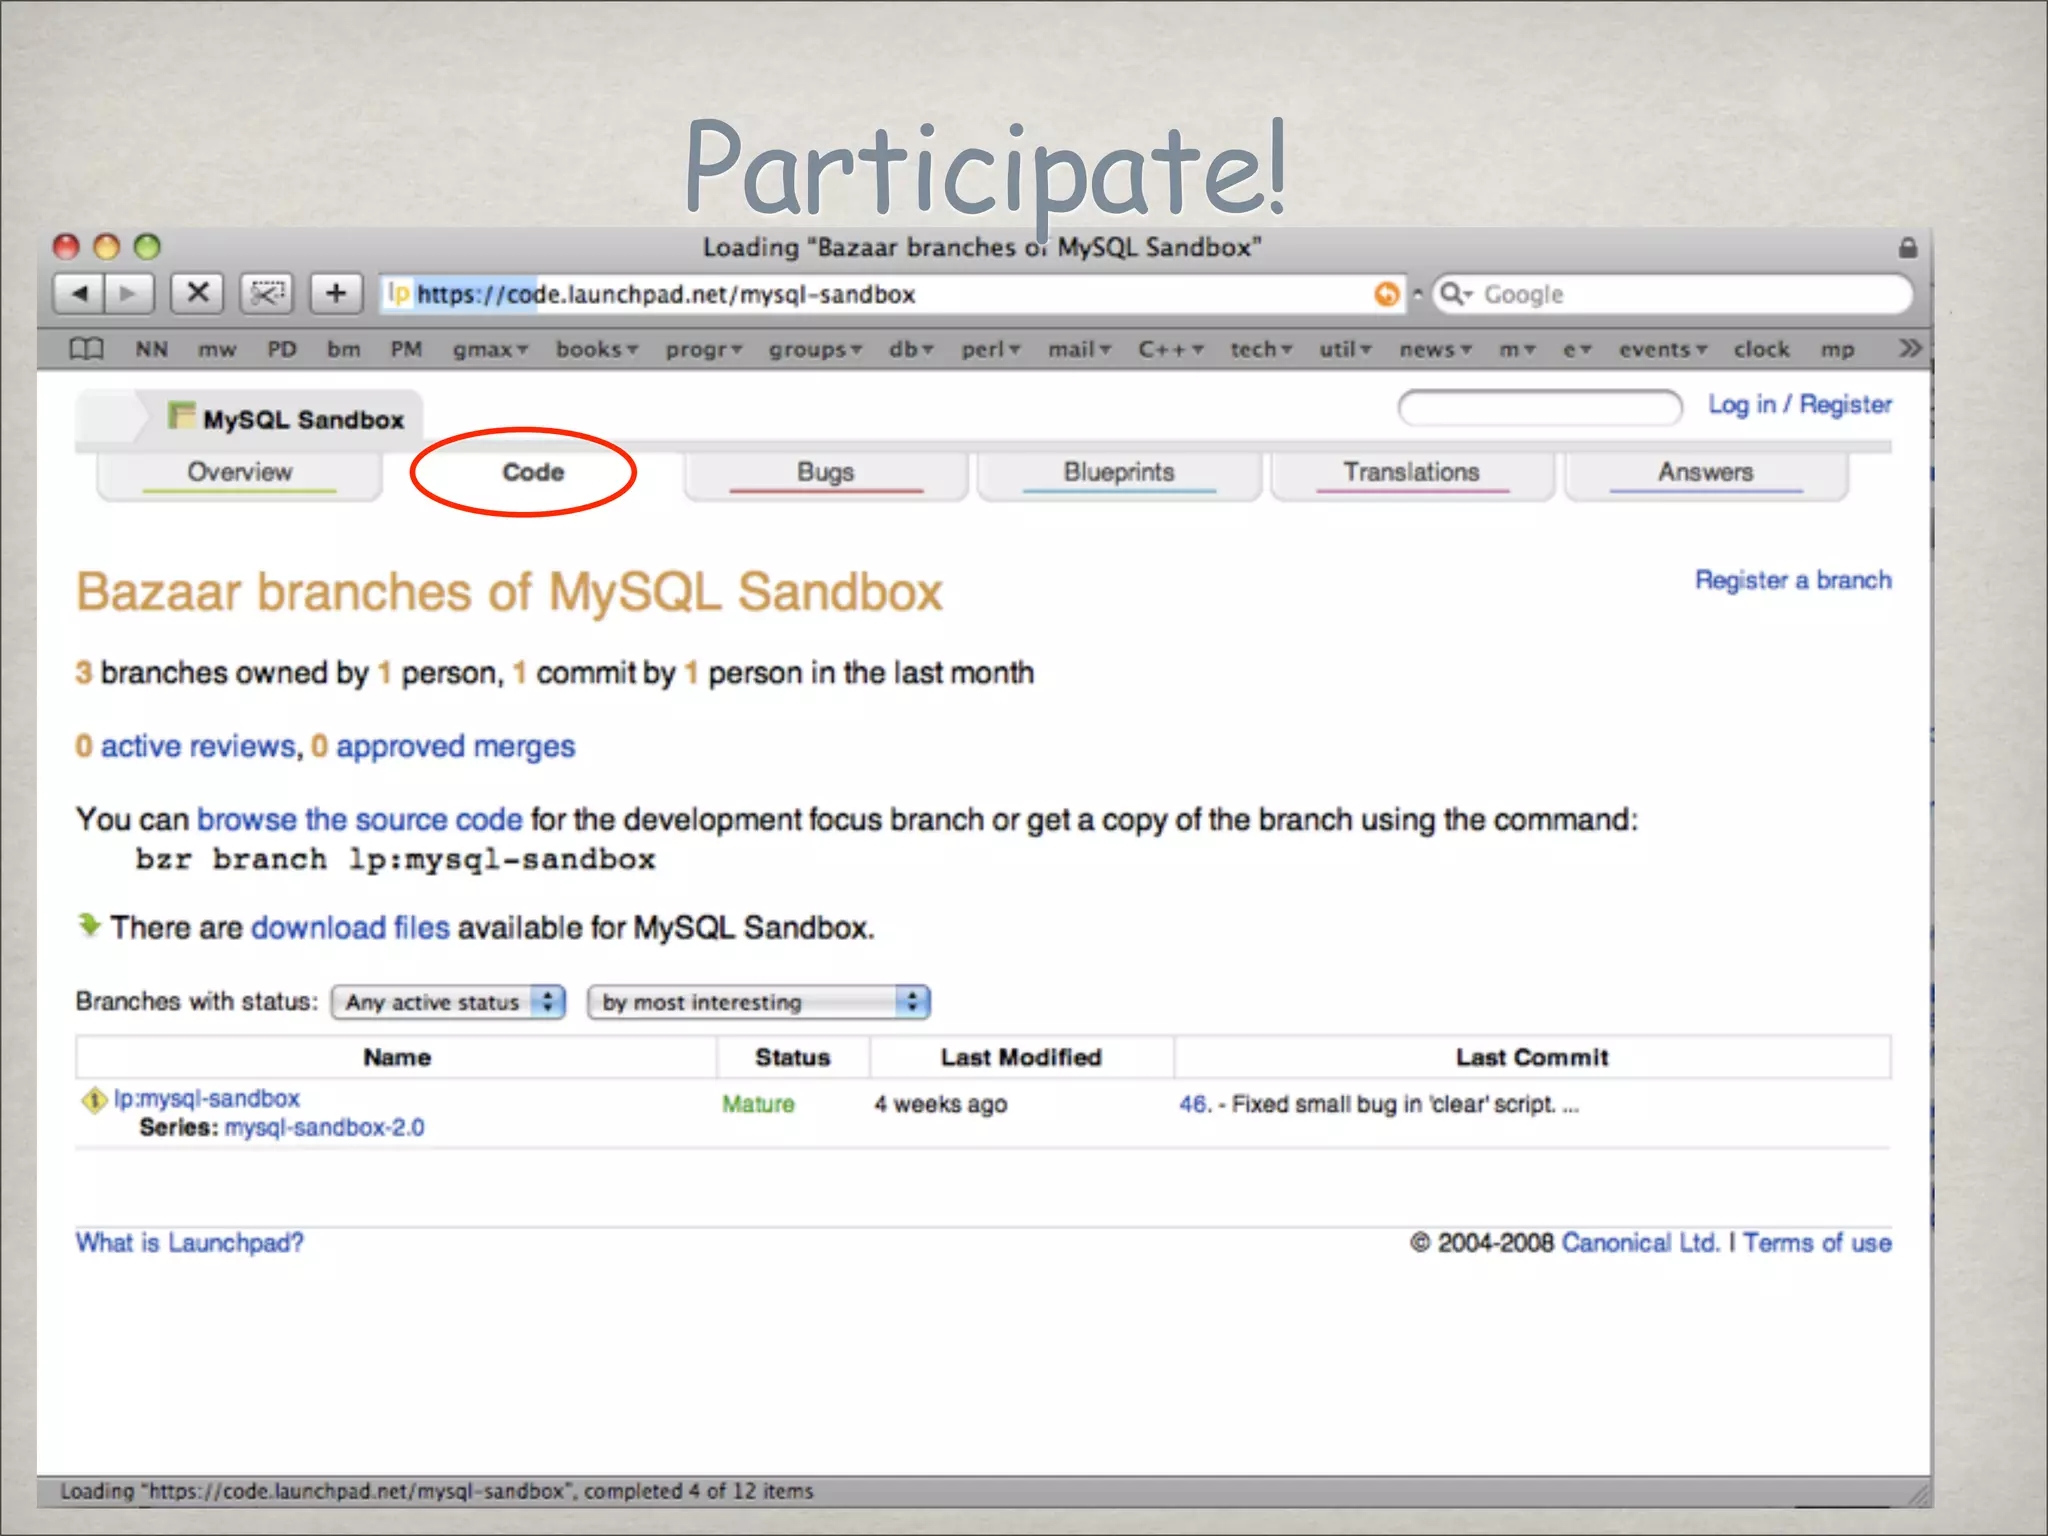Open the db bookmarks dropdown

911,349
